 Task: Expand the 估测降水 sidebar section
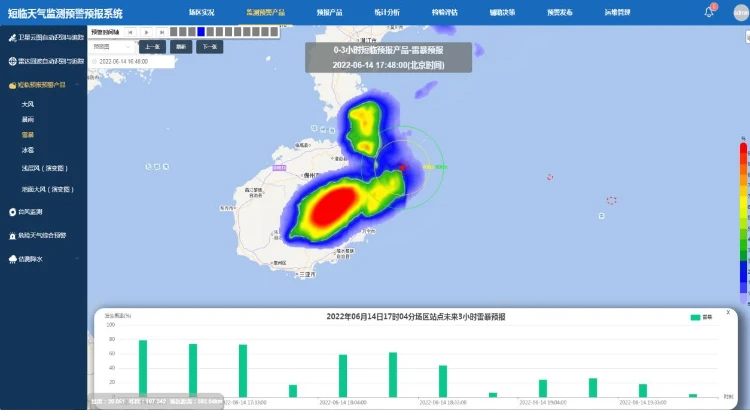(x=78, y=258)
